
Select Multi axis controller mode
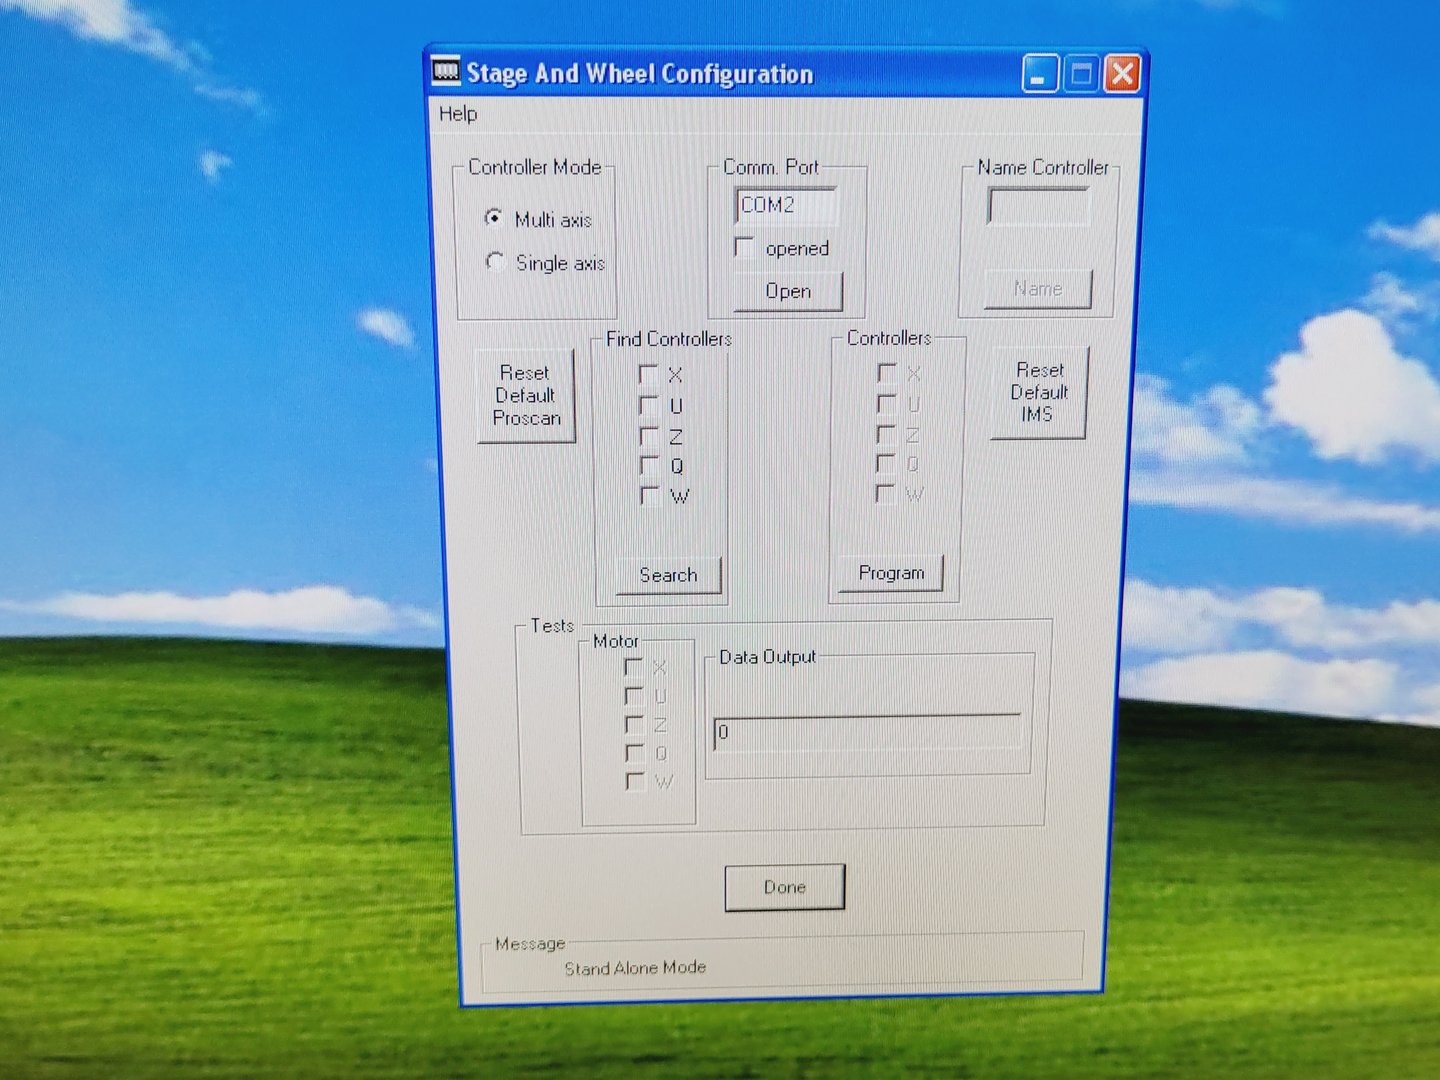[x=494, y=218]
